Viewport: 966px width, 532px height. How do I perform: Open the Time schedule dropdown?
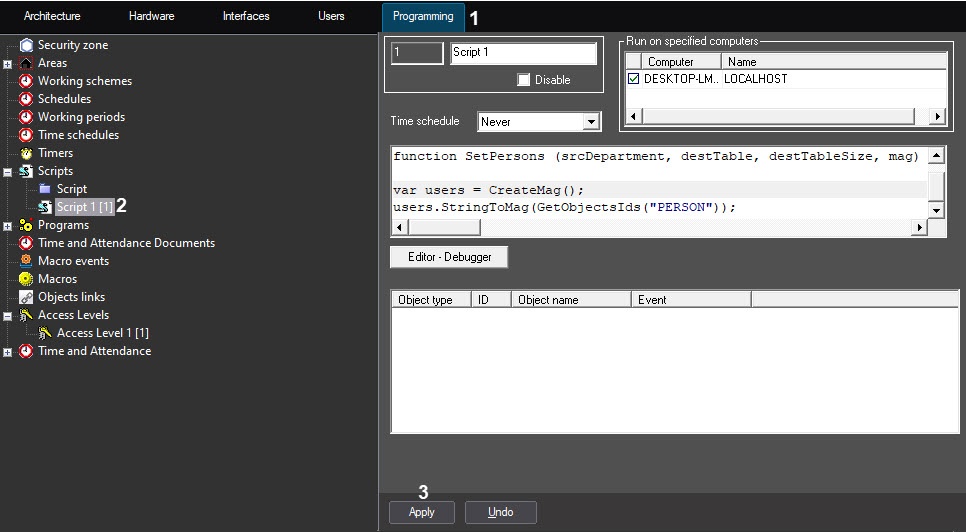(591, 122)
